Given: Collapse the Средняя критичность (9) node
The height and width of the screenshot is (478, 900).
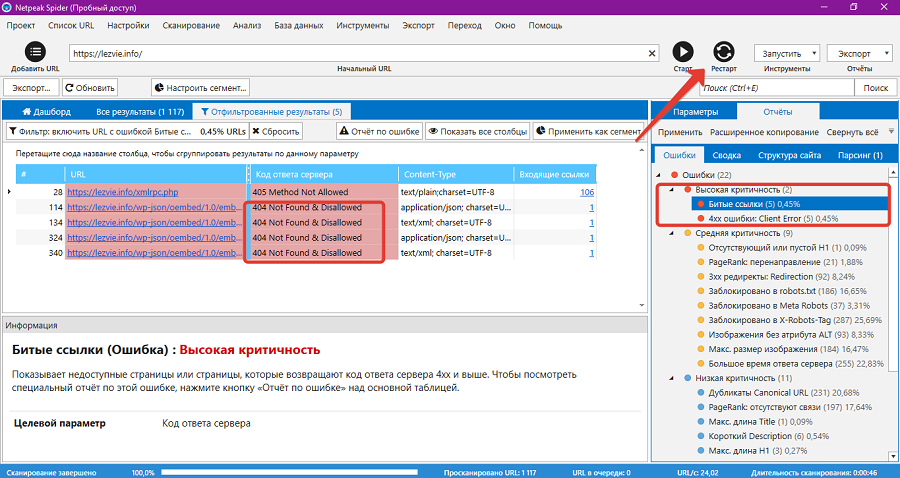Looking at the screenshot, I should coord(672,233).
